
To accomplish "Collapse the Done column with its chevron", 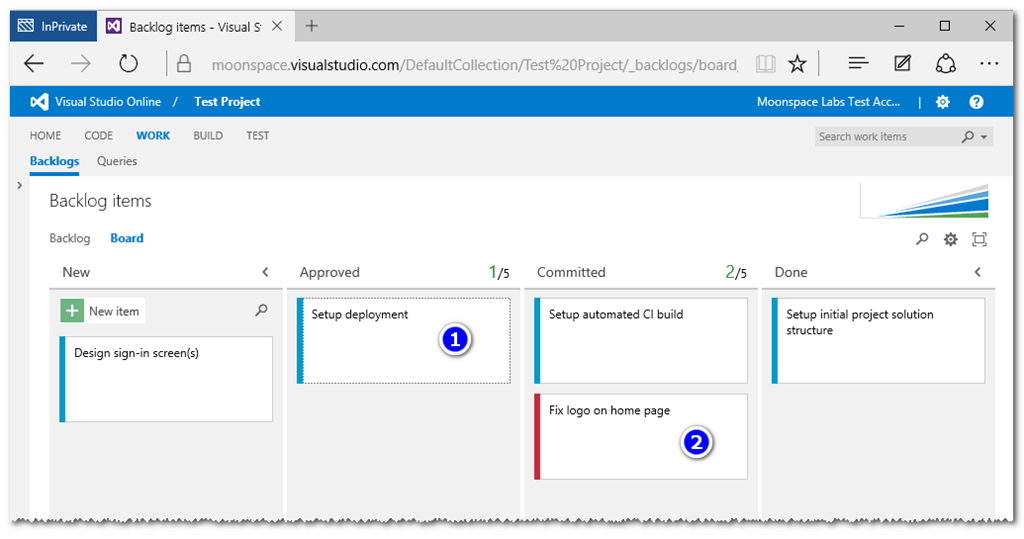I will coord(978,272).
